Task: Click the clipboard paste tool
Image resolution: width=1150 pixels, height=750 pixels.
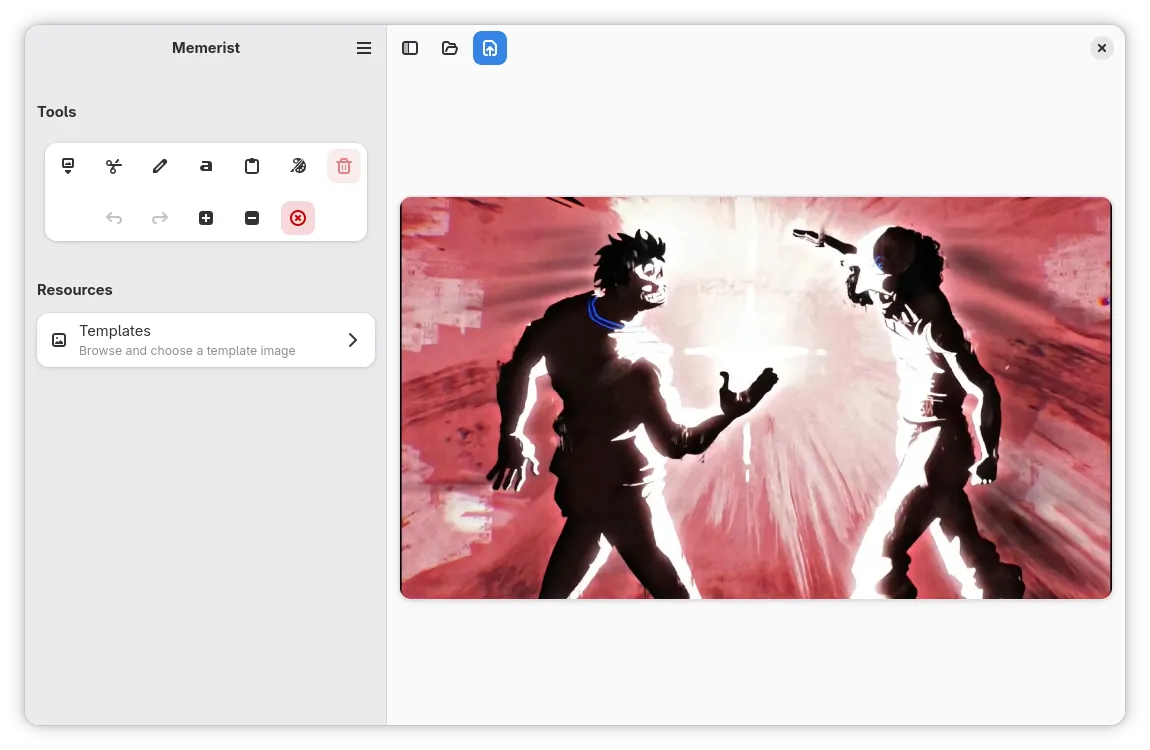Action: point(252,166)
